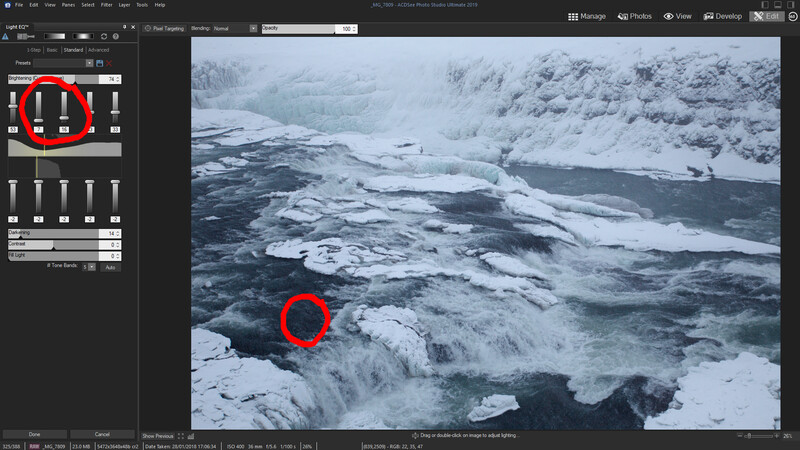
Task: Switch to Develop mode
Action: [722, 16]
